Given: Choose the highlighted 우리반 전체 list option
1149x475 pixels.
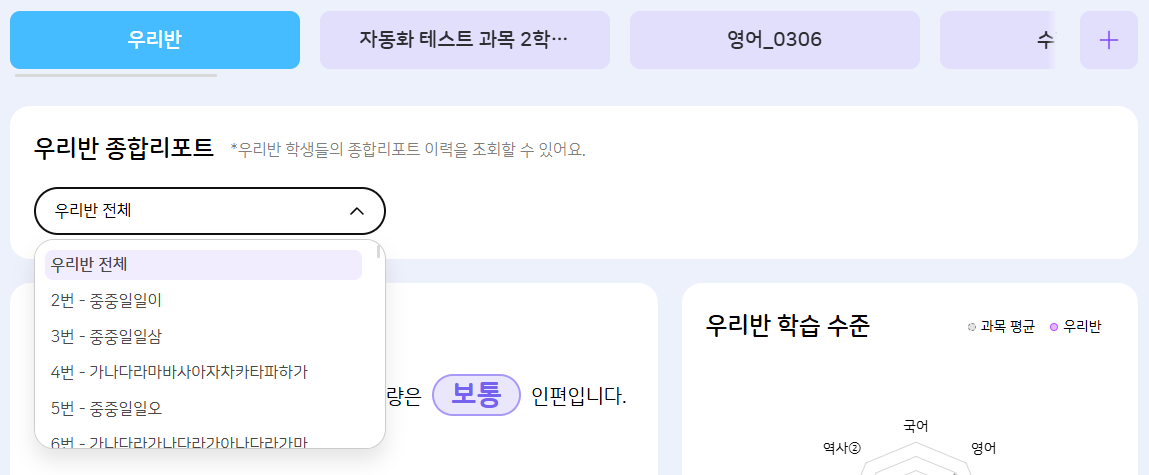Looking at the screenshot, I should pos(203,265).
